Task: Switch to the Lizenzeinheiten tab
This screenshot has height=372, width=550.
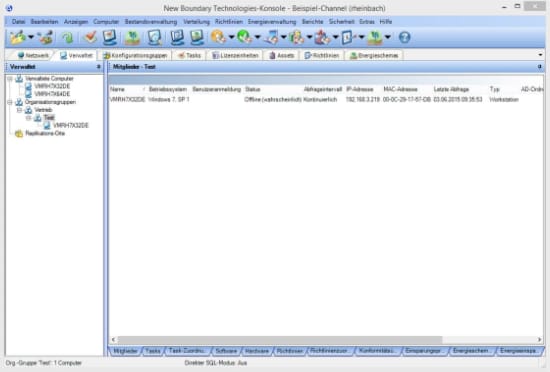Action: (236, 55)
